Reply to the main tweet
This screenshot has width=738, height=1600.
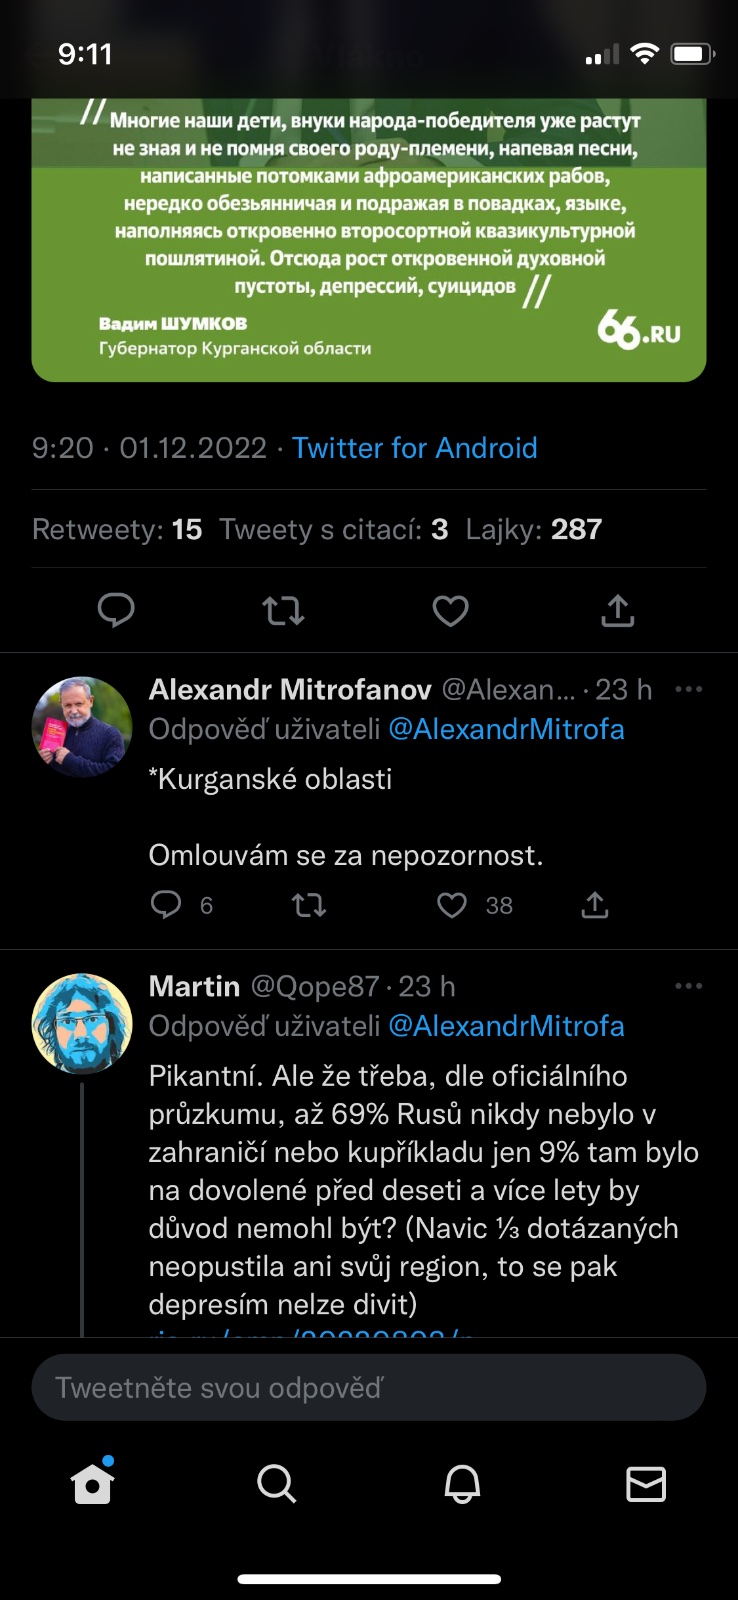[x=116, y=610]
